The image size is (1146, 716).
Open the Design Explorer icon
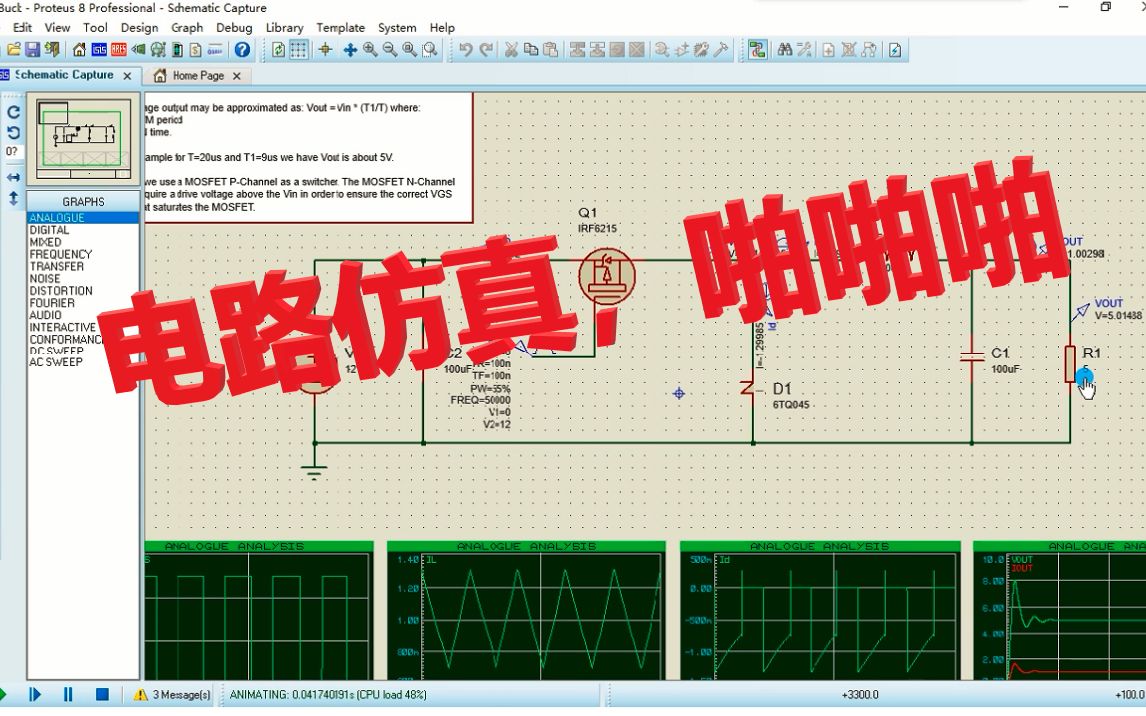[x=158, y=51]
